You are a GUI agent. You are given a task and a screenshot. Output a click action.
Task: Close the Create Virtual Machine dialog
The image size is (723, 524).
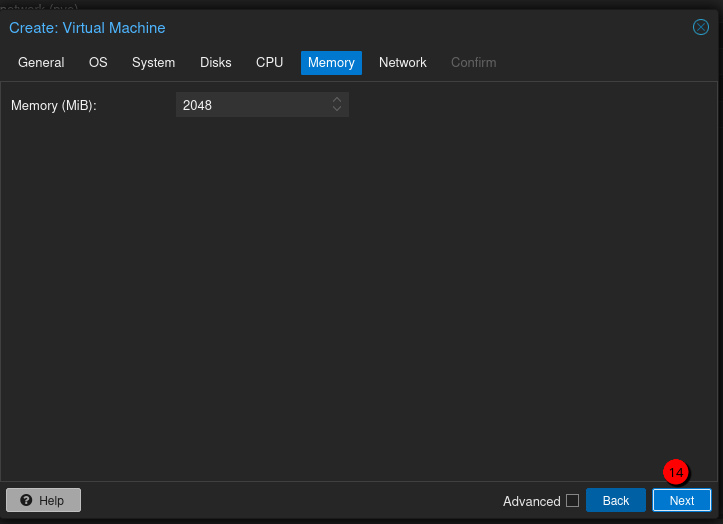pos(701,27)
